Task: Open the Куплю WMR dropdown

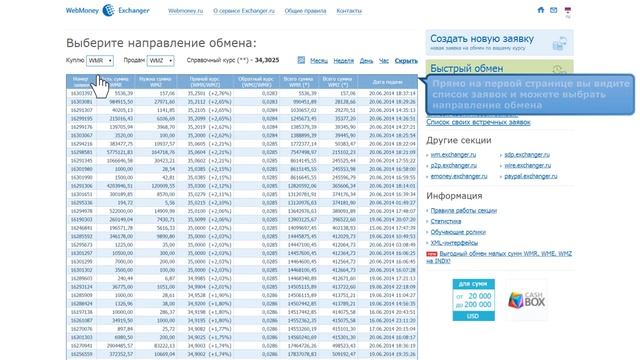Action: tap(100, 60)
